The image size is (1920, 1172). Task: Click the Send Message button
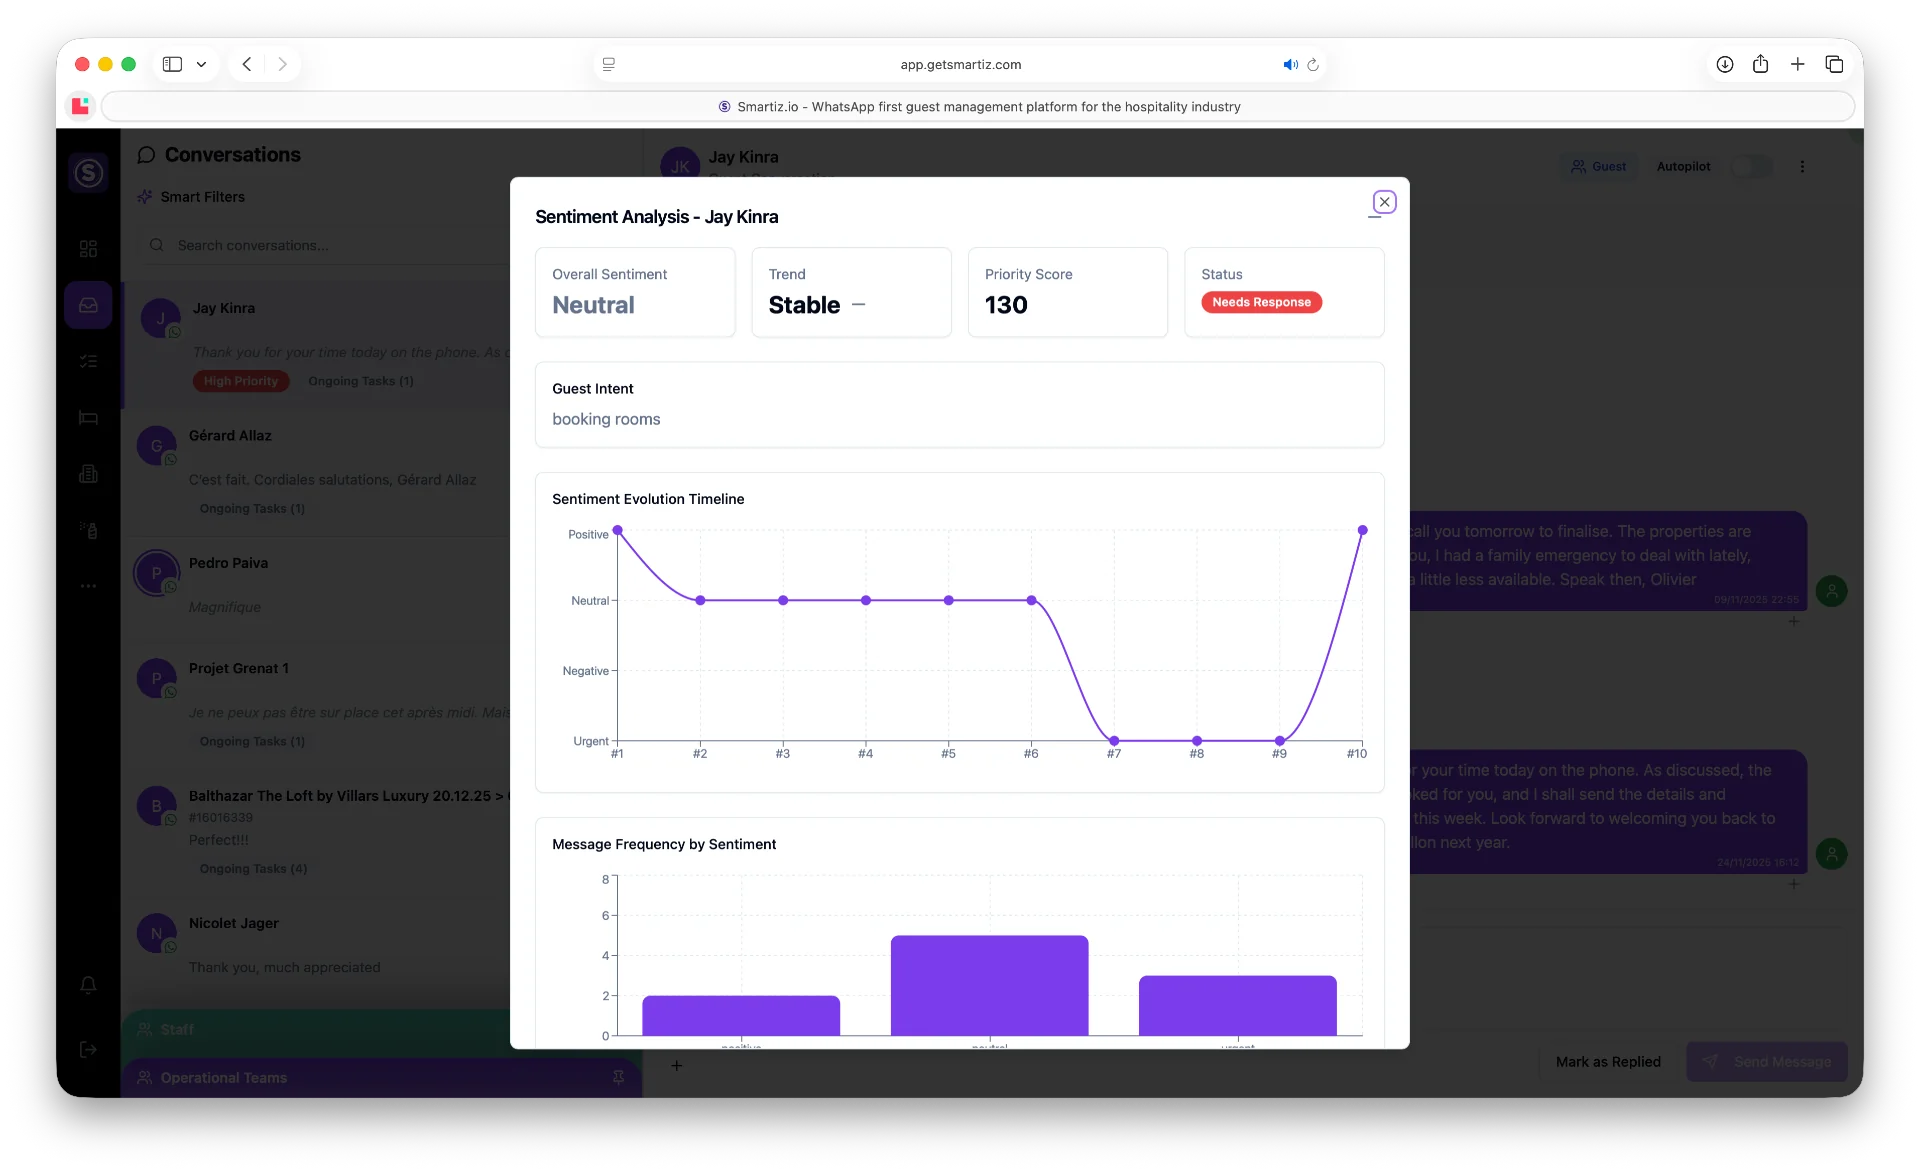point(1767,1062)
